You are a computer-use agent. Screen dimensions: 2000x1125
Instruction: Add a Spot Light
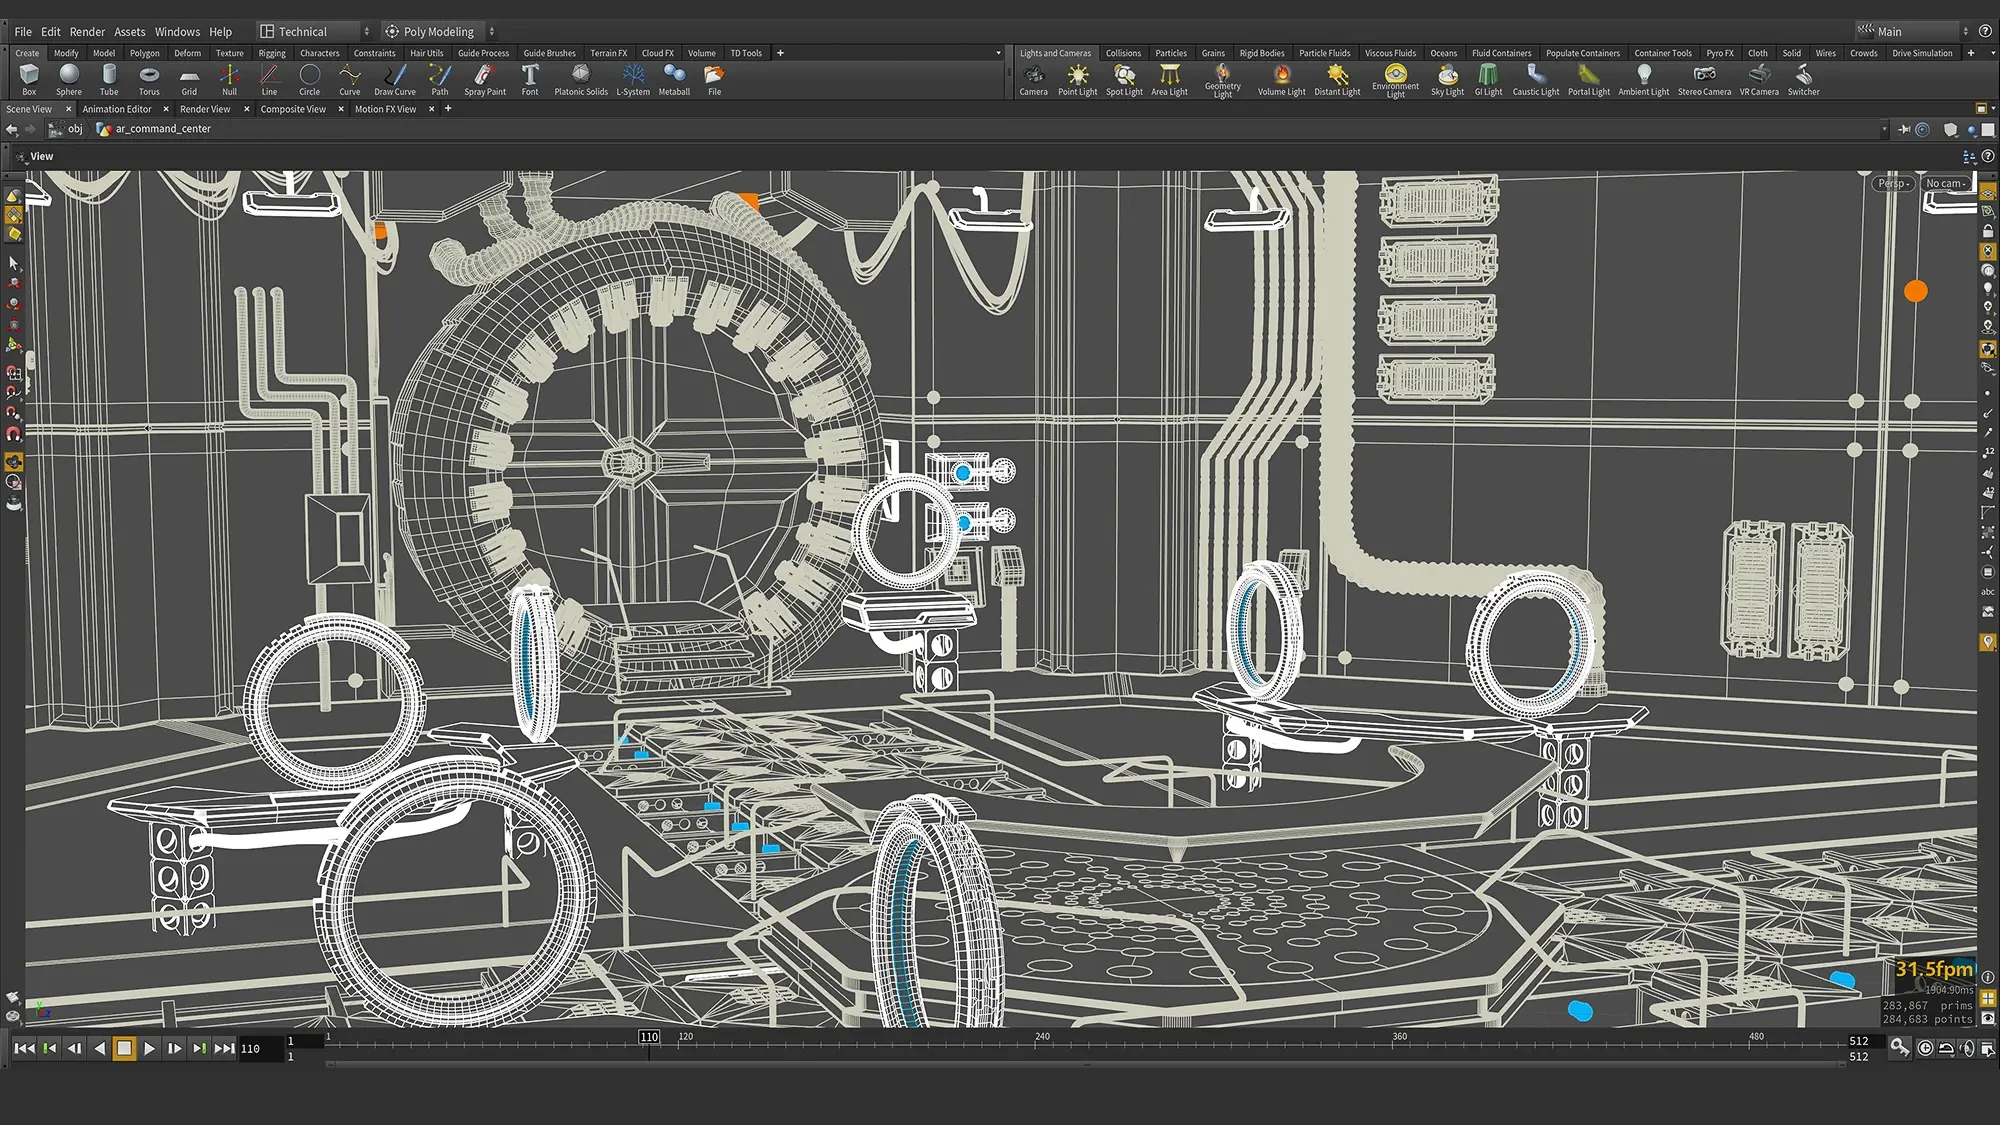pos(1124,79)
